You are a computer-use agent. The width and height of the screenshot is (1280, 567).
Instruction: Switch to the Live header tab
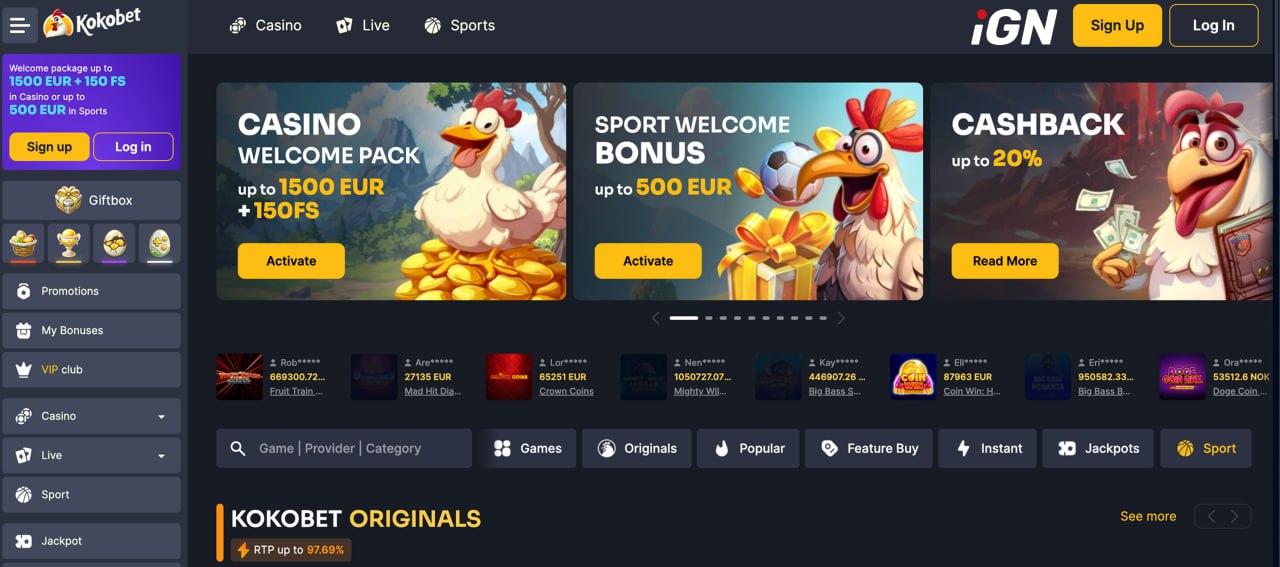(x=363, y=25)
